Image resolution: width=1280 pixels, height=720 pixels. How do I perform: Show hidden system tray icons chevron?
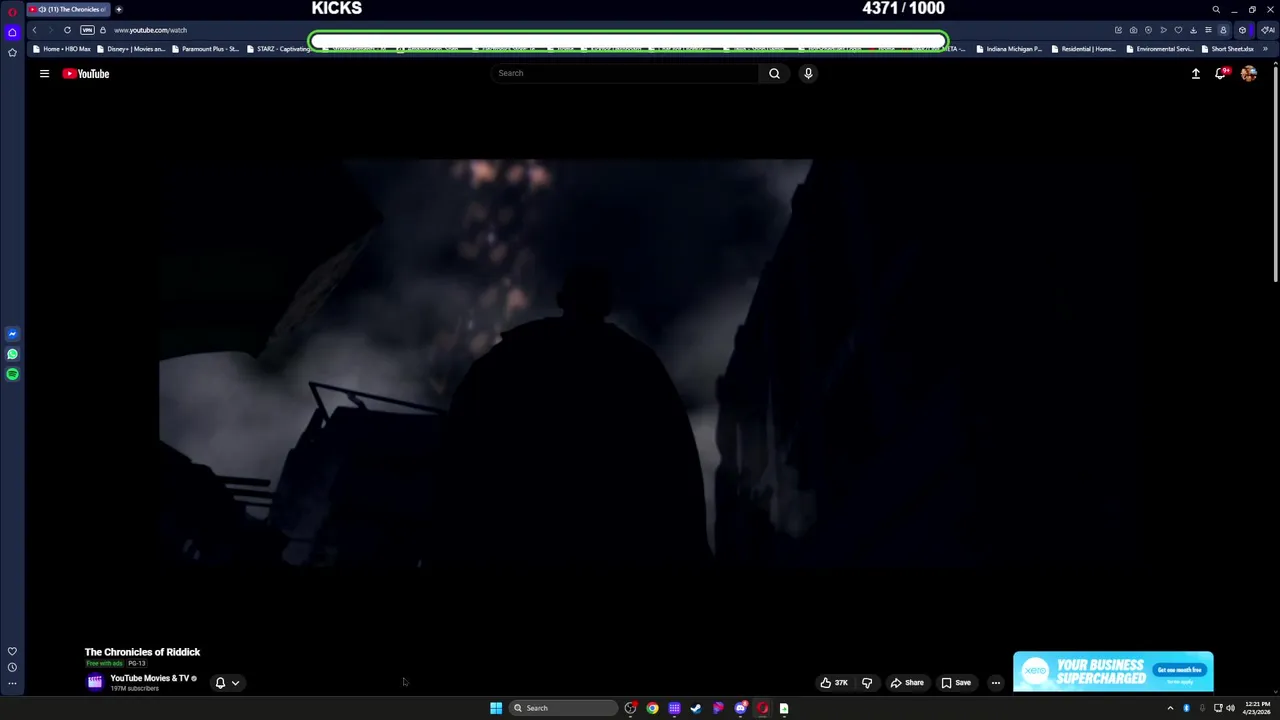(1170, 708)
